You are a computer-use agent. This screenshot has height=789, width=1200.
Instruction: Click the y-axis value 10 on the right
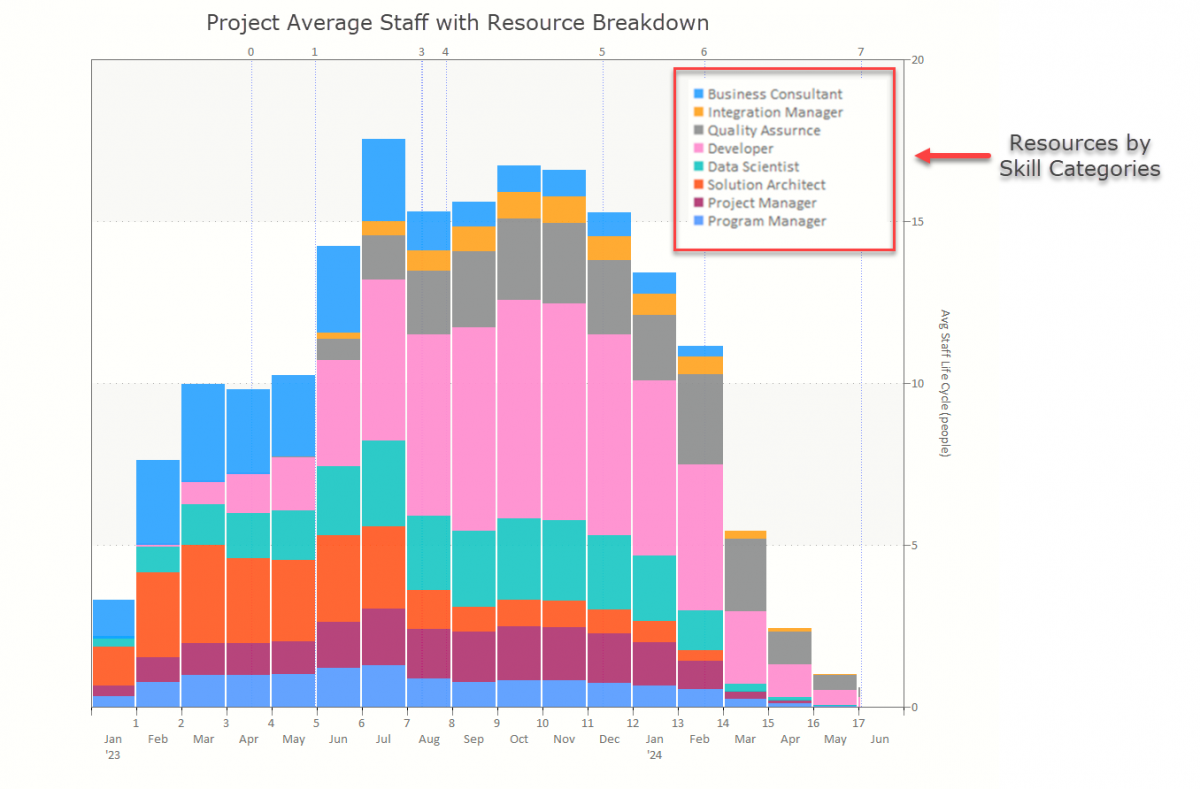point(917,383)
